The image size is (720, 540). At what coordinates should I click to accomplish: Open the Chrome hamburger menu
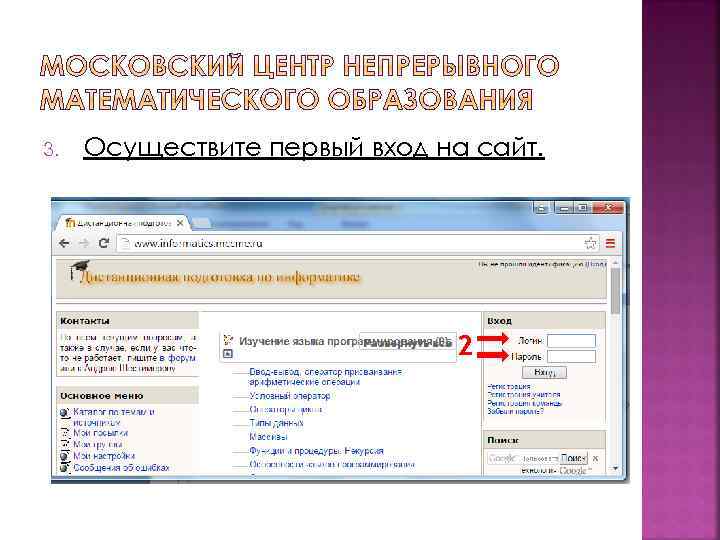coord(610,243)
